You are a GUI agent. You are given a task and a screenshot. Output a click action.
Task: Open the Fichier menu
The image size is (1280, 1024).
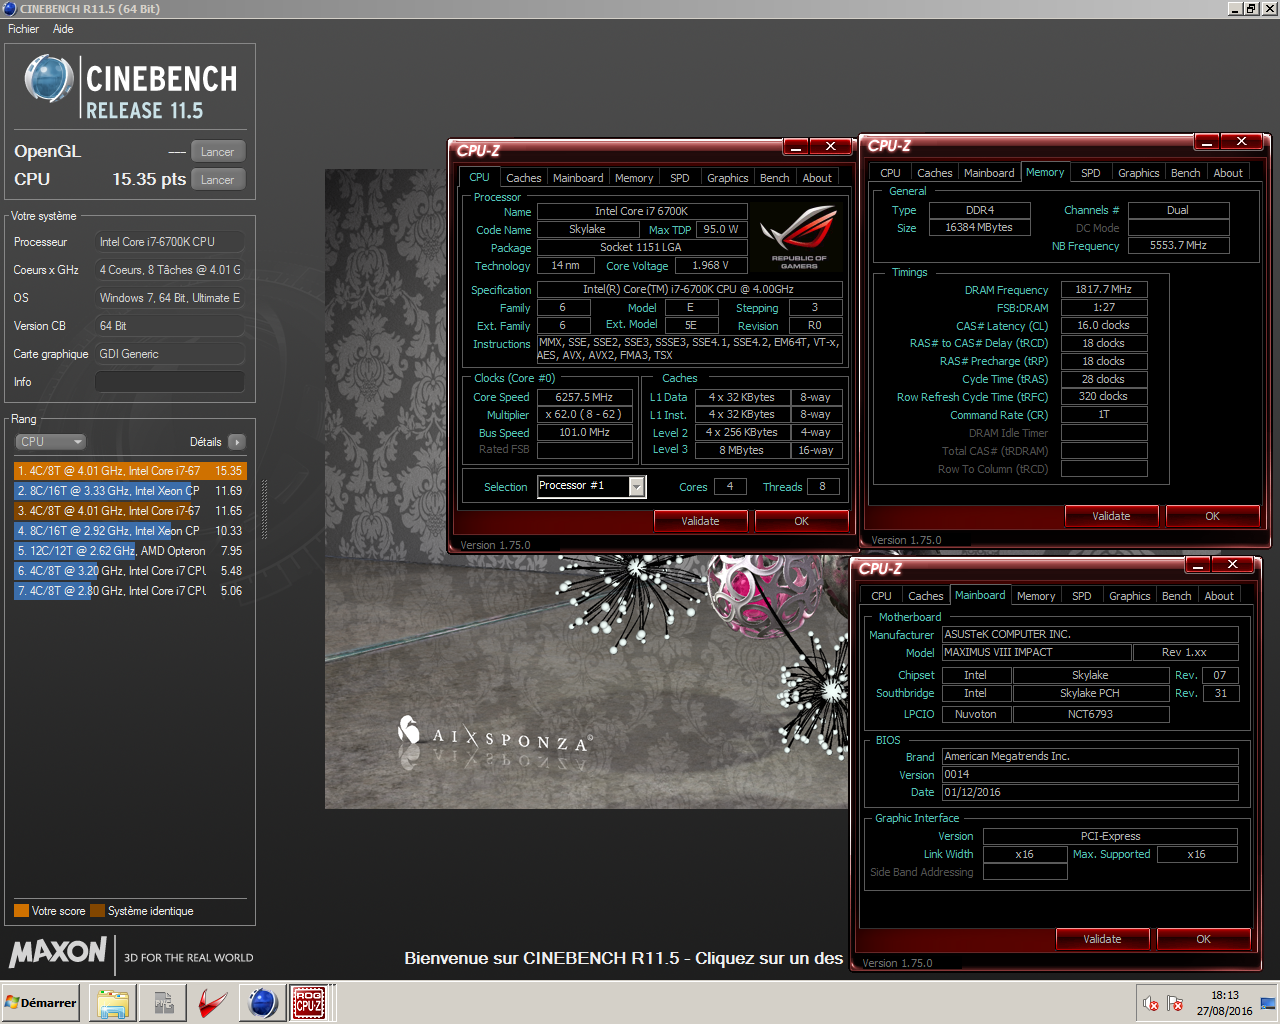click(x=23, y=29)
